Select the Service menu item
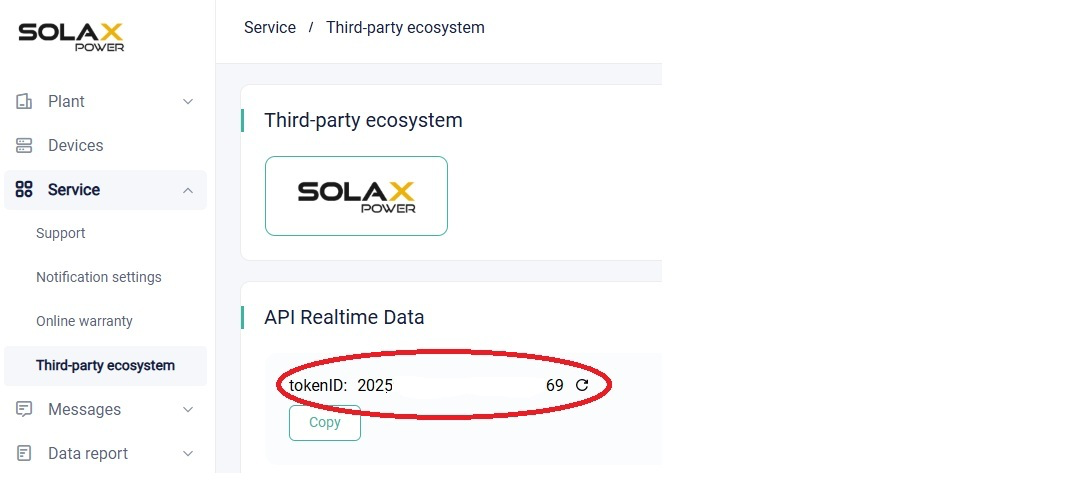This screenshot has width=1070, height=486. click(105, 190)
